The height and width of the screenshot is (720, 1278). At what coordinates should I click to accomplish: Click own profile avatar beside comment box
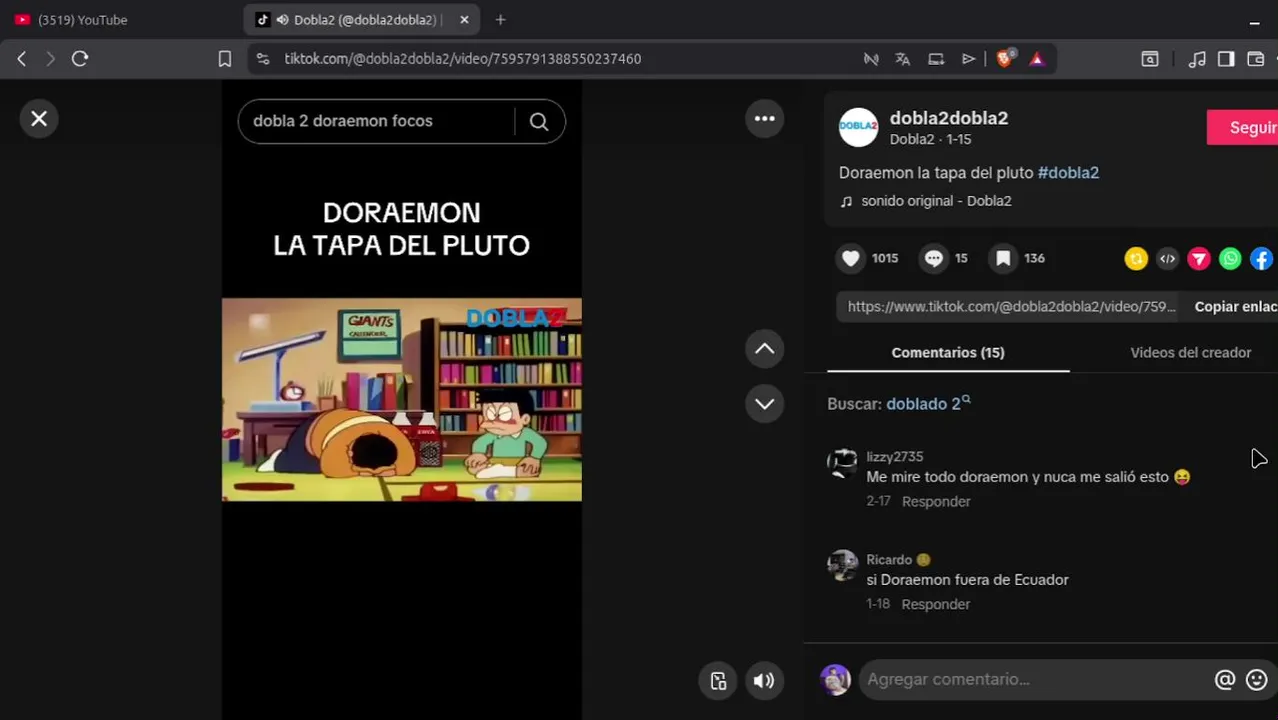click(836, 680)
